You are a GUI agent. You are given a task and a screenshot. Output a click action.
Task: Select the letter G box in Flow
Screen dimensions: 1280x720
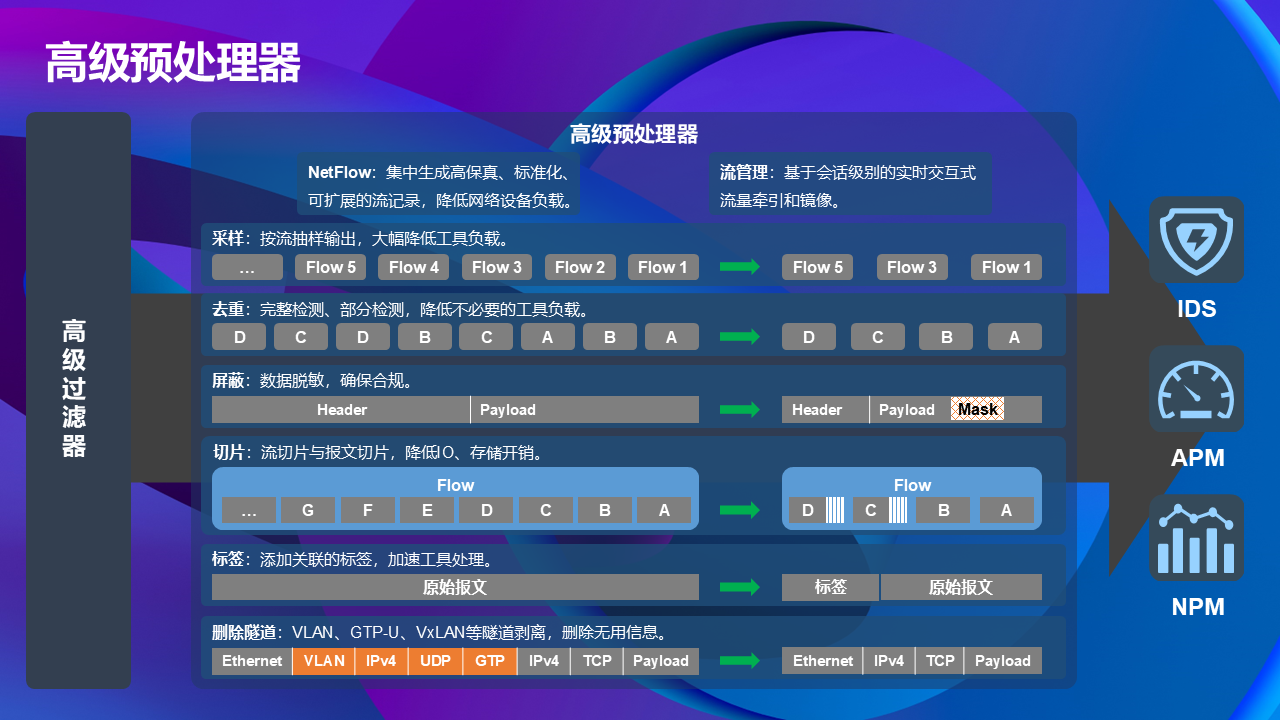click(x=308, y=510)
